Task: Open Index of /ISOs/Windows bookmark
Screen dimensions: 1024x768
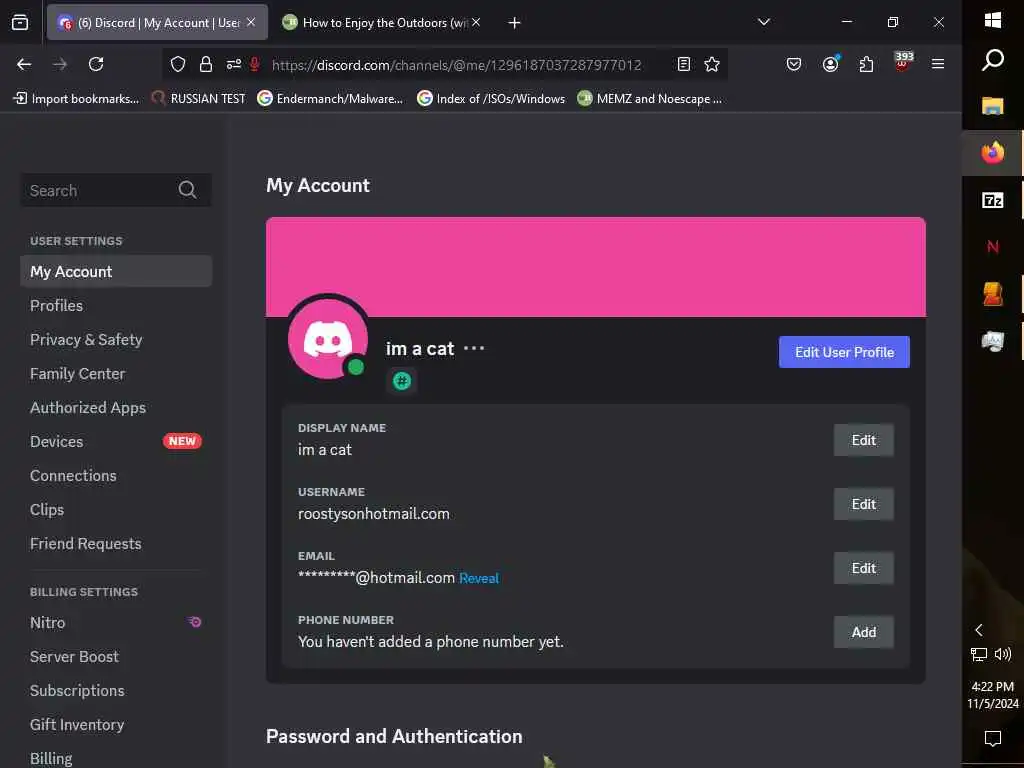Action: click(x=491, y=99)
